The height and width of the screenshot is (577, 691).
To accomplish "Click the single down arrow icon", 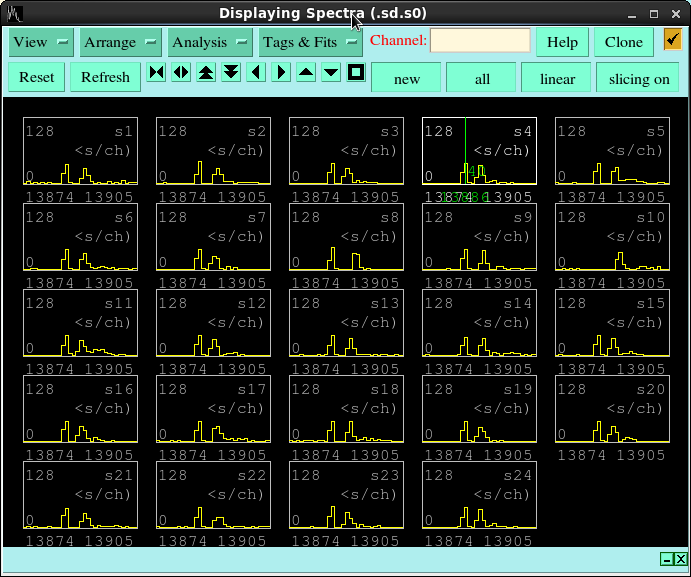I will [x=331, y=72].
